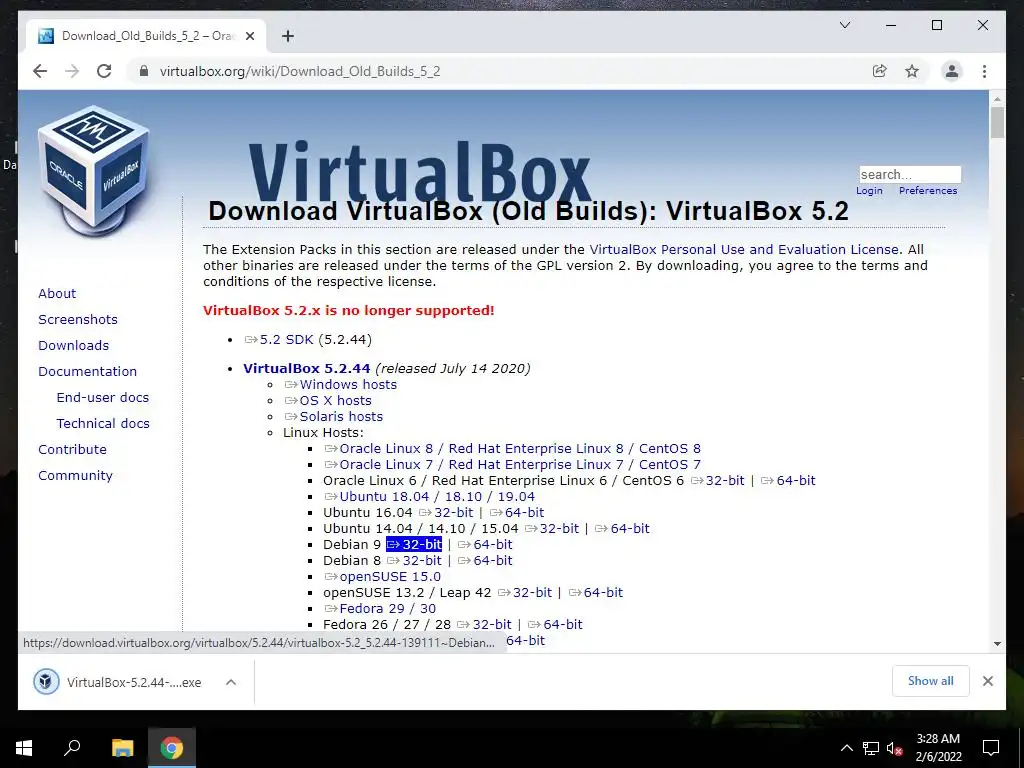Open Documentation in the sidebar
The height and width of the screenshot is (768, 1024).
[88, 371]
